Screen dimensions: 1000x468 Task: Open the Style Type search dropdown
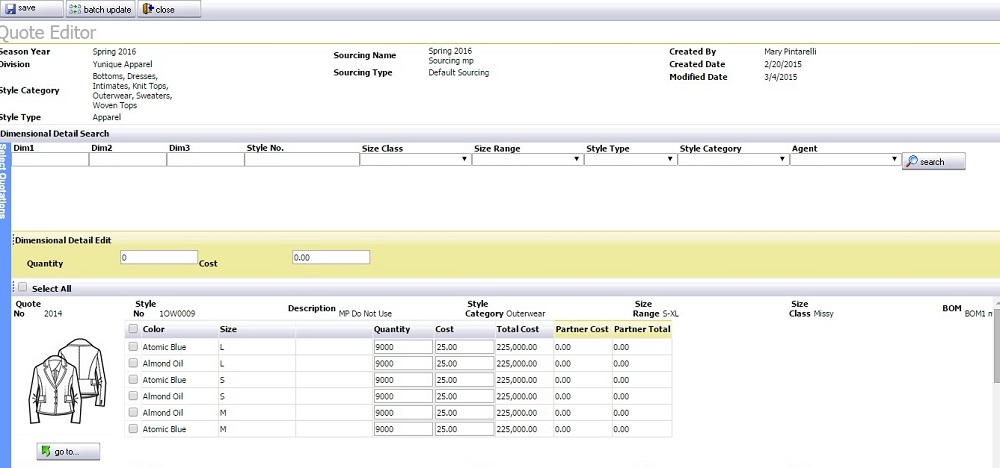pyautogui.click(x=631, y=159)
